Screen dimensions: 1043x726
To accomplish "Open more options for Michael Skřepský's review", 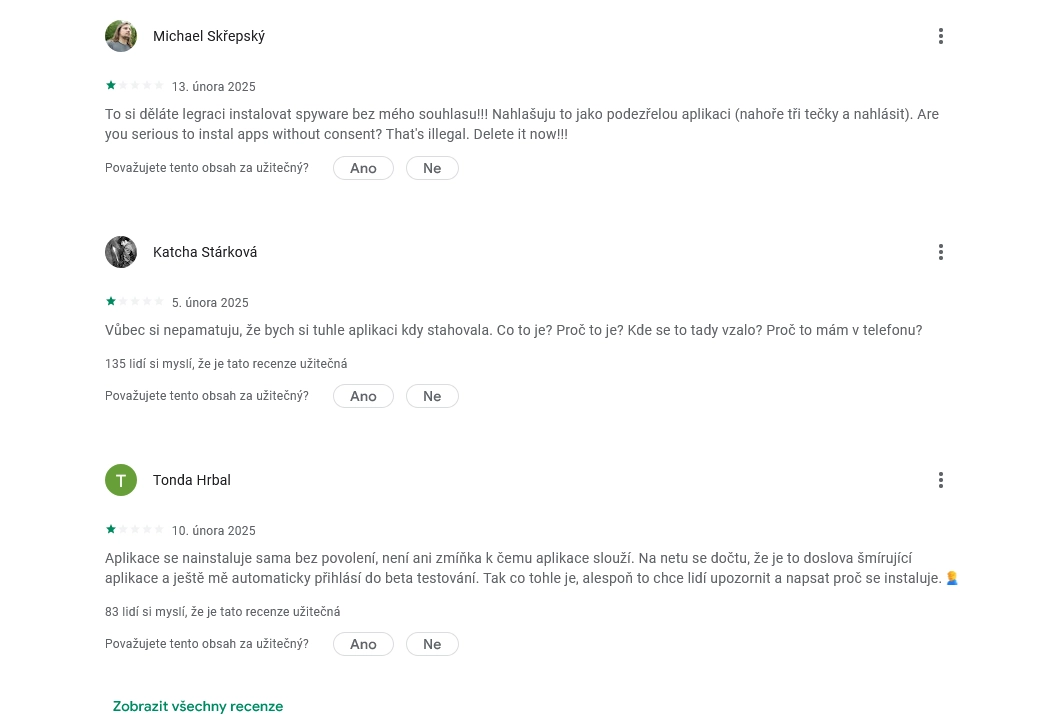I will click(x=940, y=36).
